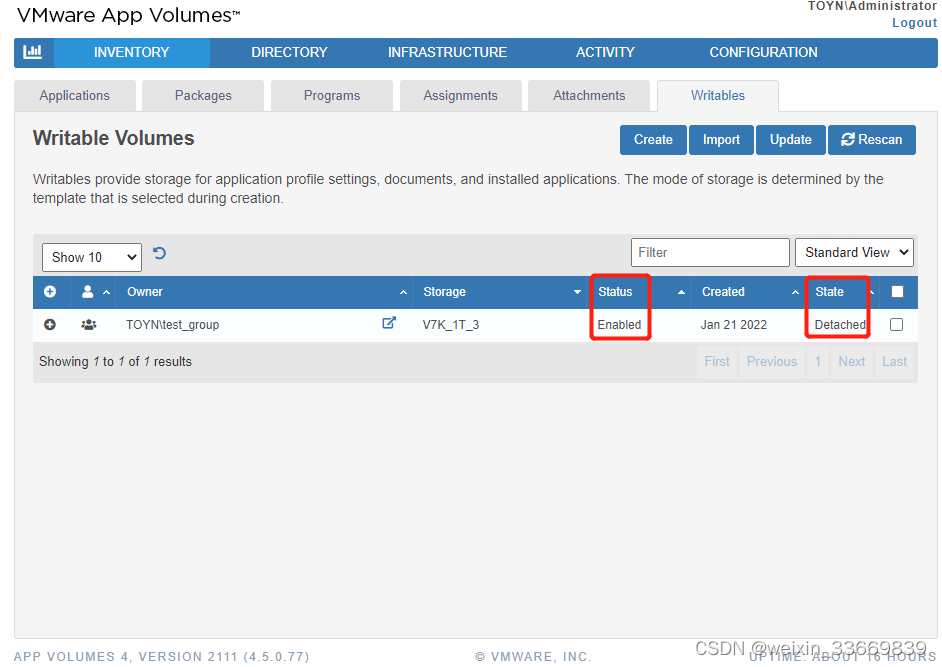
Task: Click the V7K_1T_3 storage cell
Action: [x=451, y=324]
